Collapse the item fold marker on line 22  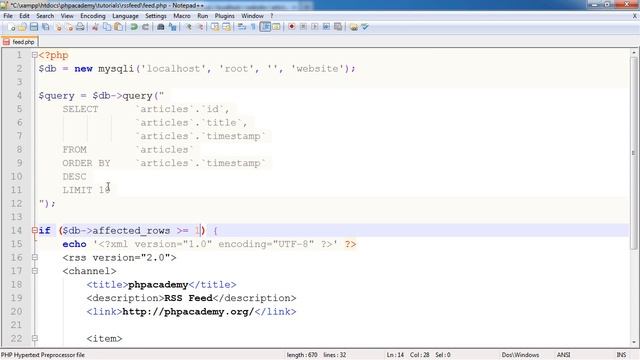[35, 338]
